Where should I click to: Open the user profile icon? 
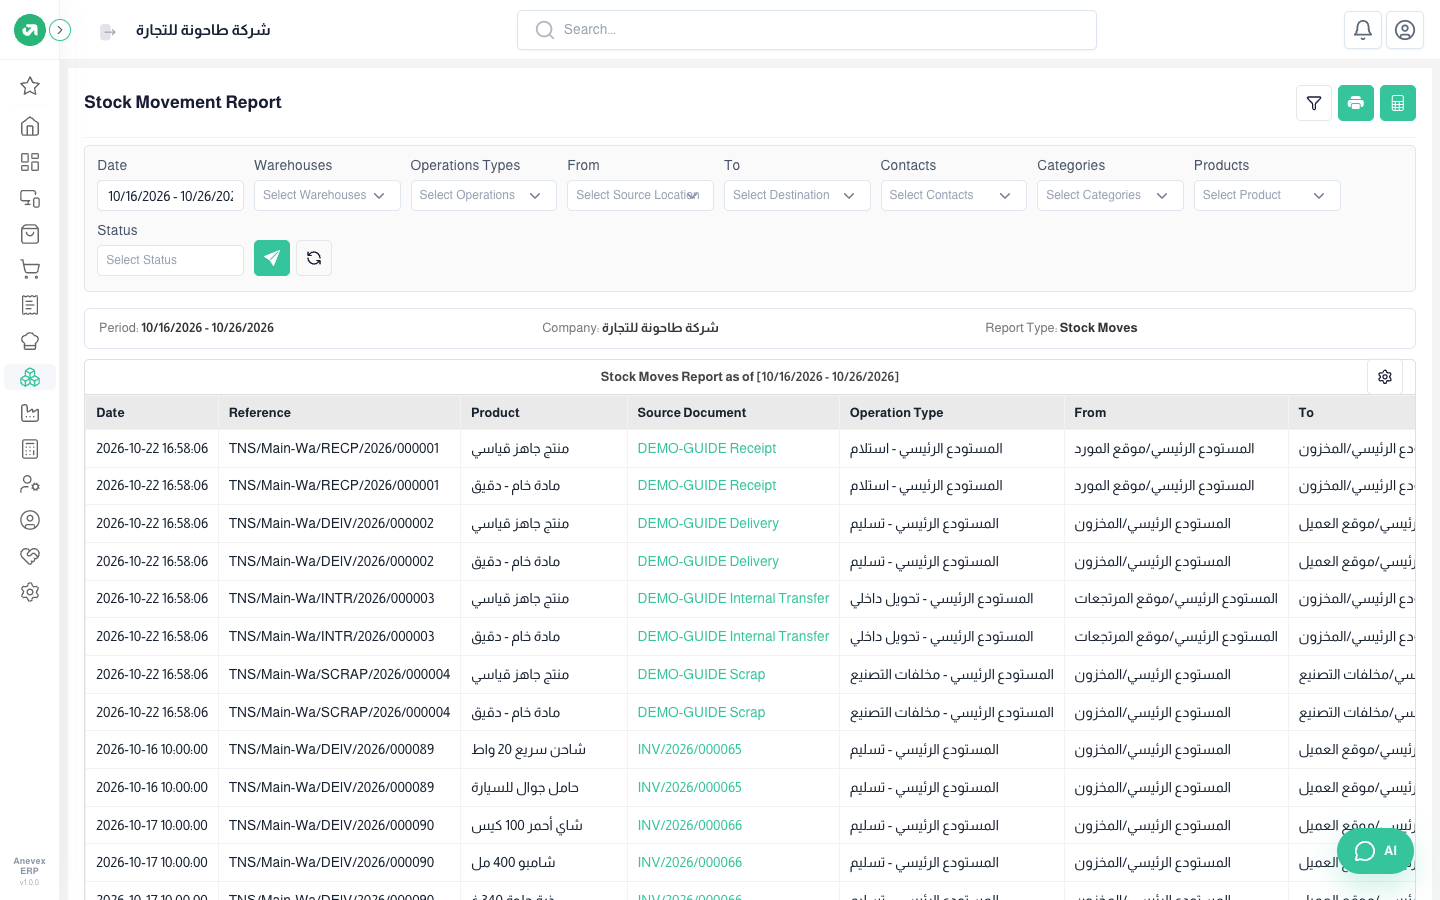1405,30
